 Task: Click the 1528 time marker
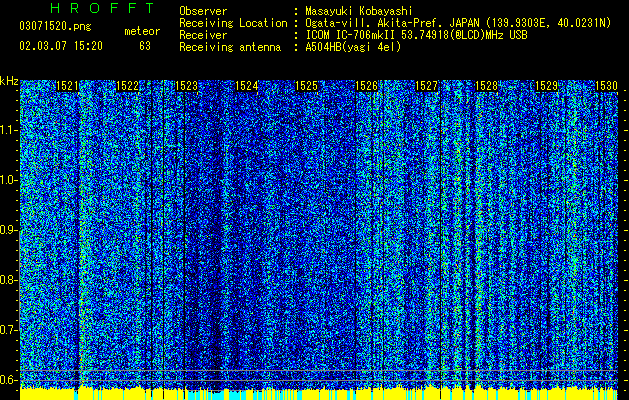(486, 86)
